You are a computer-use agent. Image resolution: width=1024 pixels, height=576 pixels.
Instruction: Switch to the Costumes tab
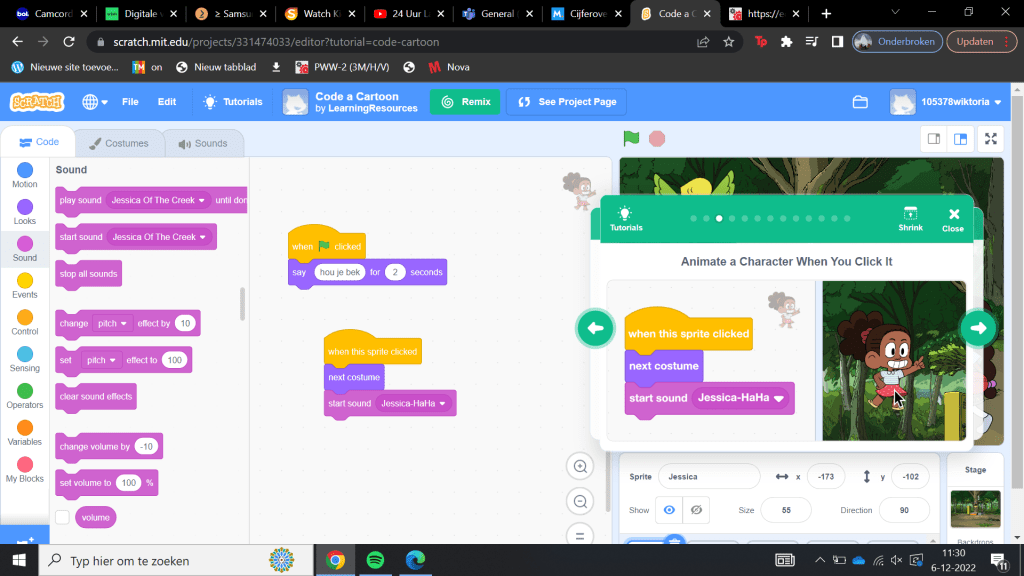118,143
